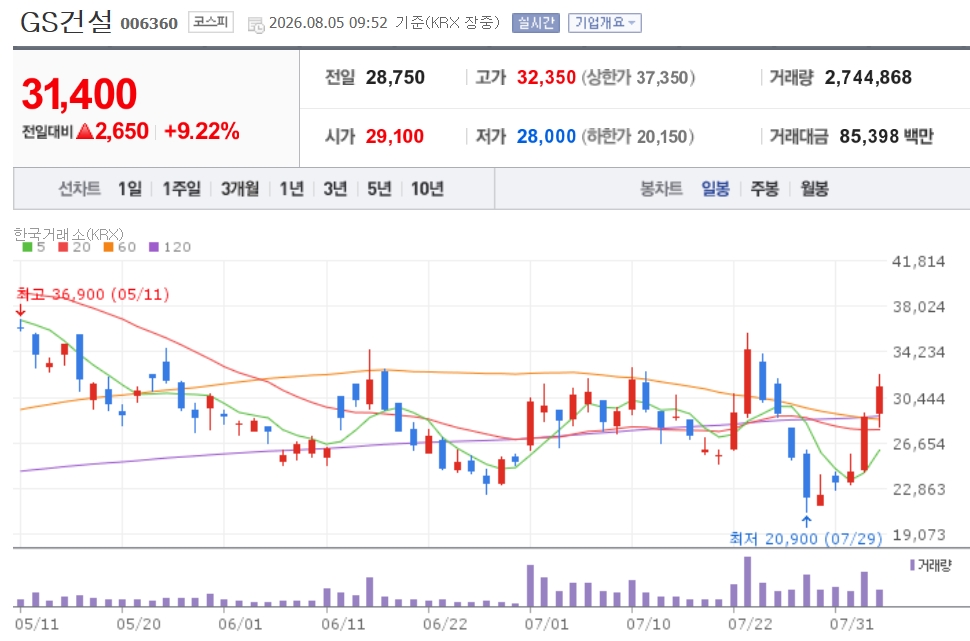The width and height of the screenshot is (970, 641).
Task: Switch to 월봉 monthly candle chart
Action: pos(814,188)
